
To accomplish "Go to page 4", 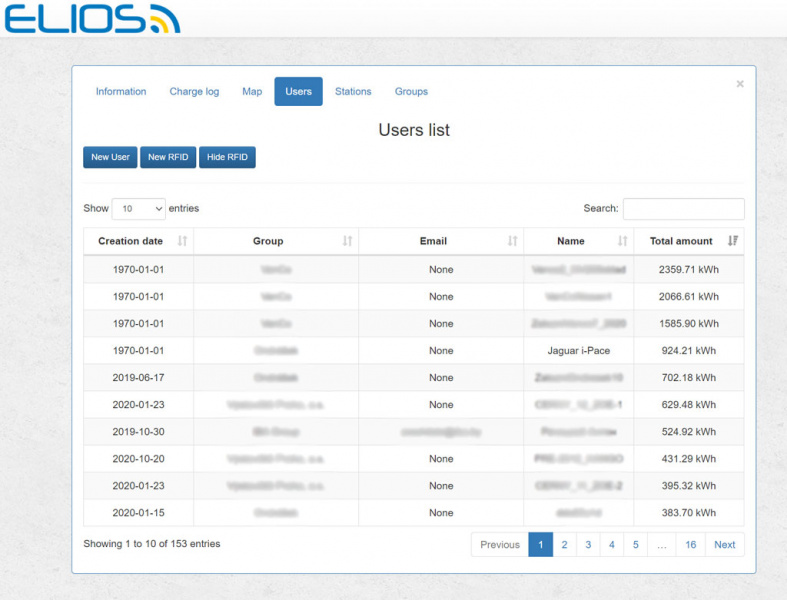I will (612, 545).
